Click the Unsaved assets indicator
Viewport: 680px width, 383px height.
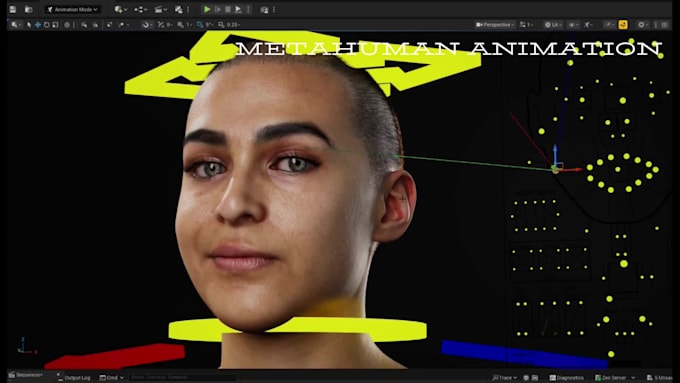[x=660, y=378]
